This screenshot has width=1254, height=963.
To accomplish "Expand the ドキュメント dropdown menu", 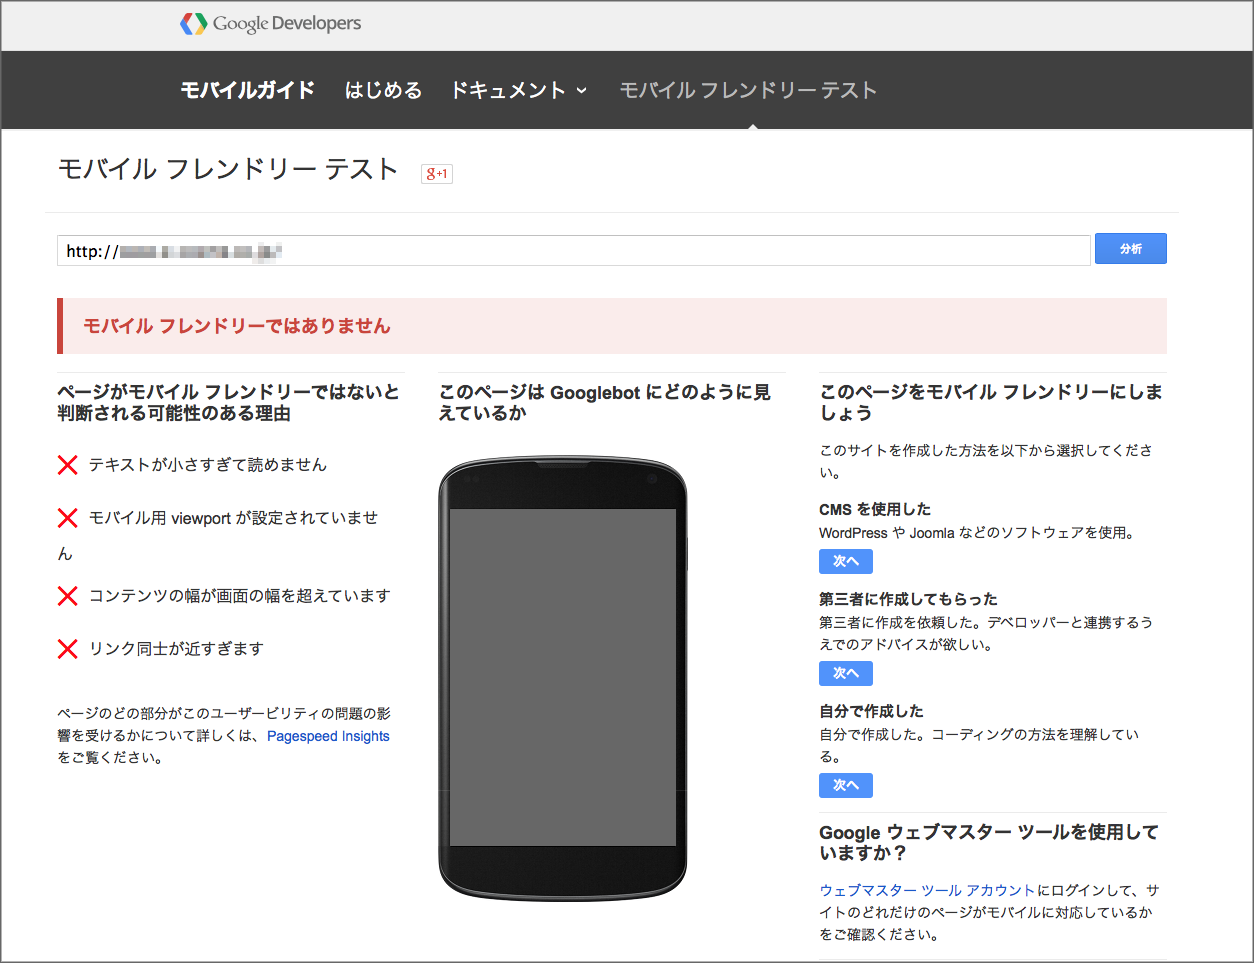I will 519,90.
